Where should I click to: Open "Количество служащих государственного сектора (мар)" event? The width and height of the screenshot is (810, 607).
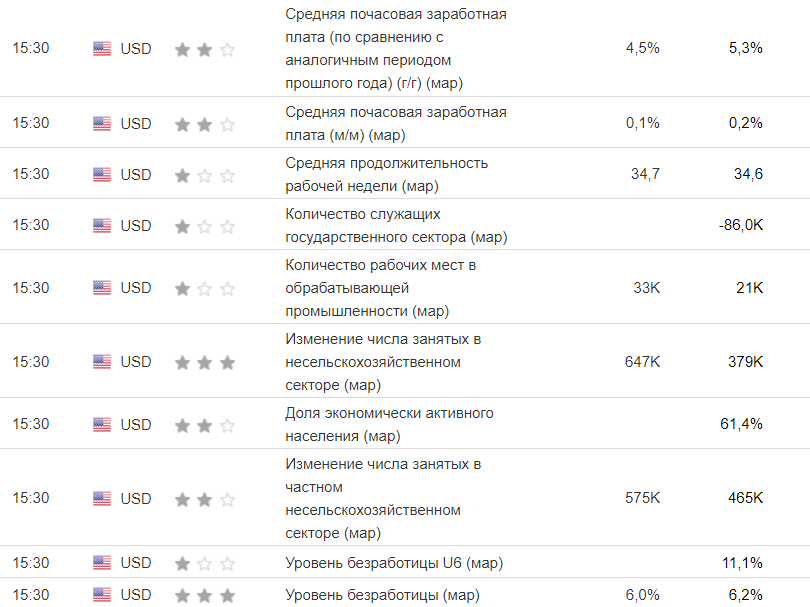pyautogui.click(x=396, y=225)
